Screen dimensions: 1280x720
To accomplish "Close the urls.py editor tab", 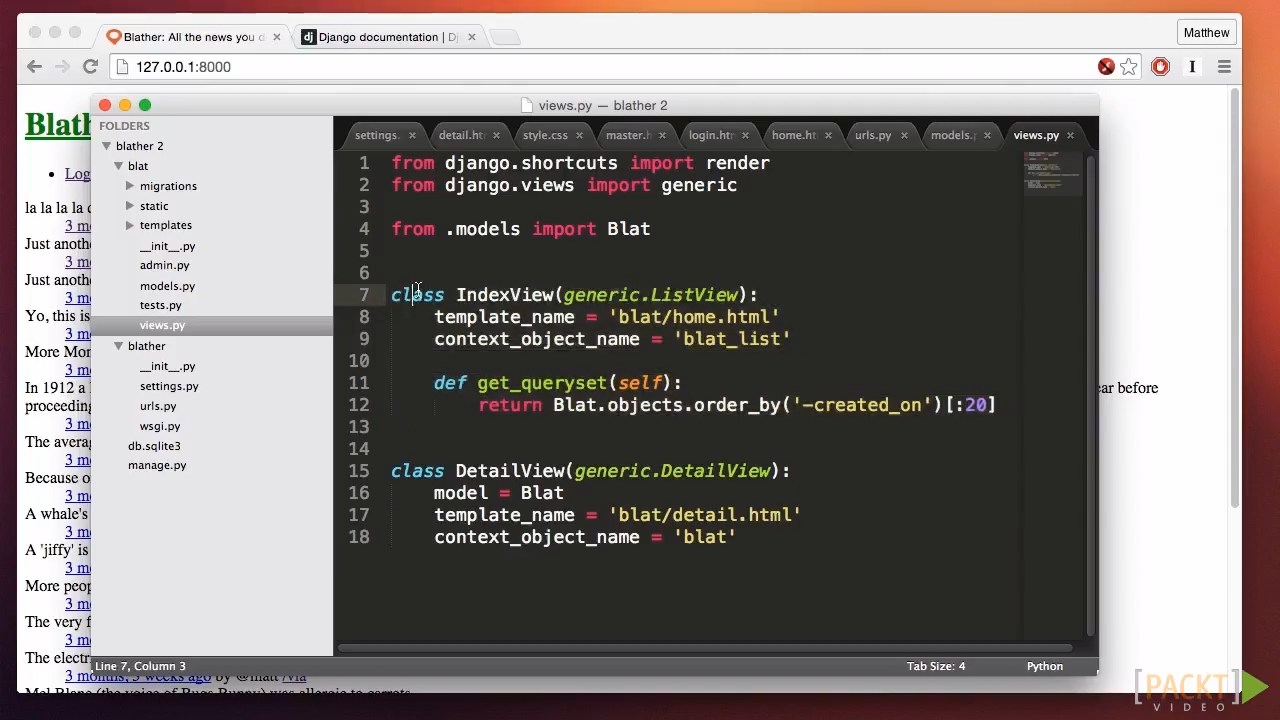I will [904, 135].
